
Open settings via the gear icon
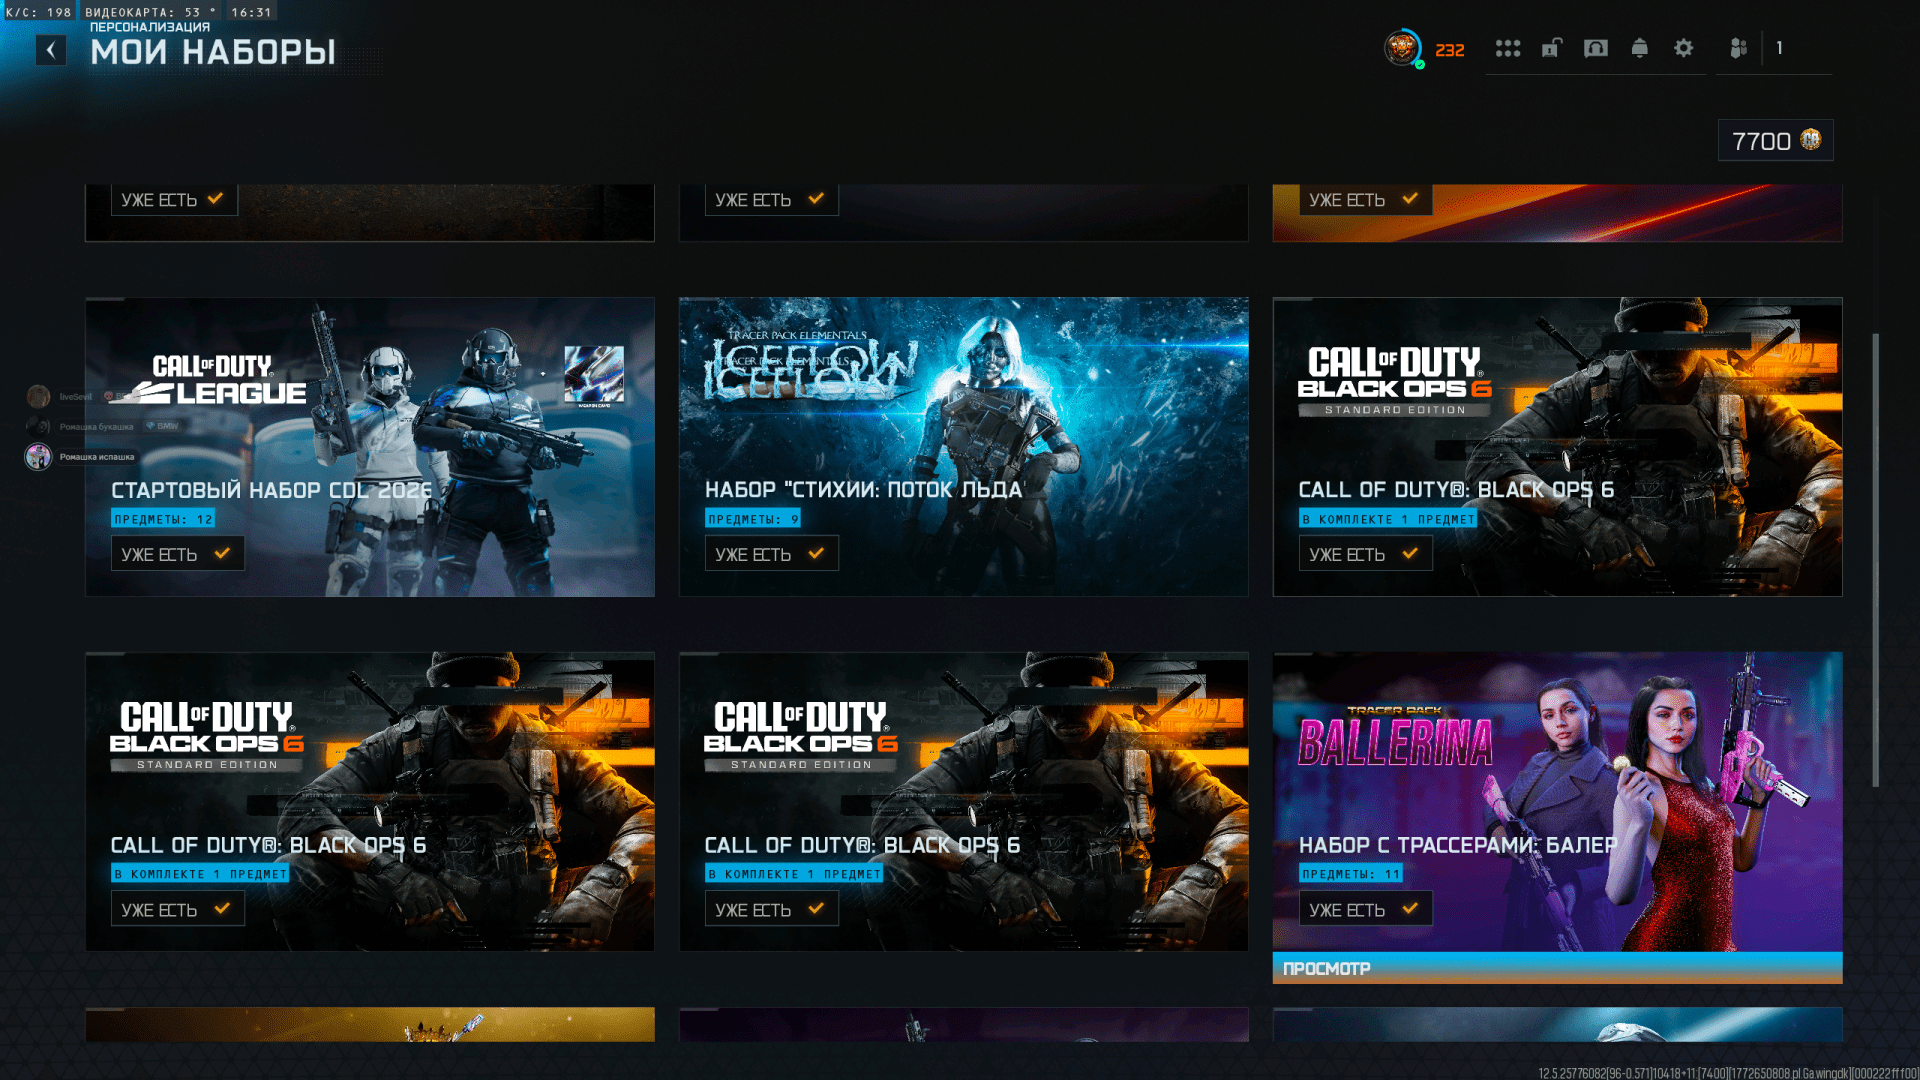click(x=1684, y=48)
